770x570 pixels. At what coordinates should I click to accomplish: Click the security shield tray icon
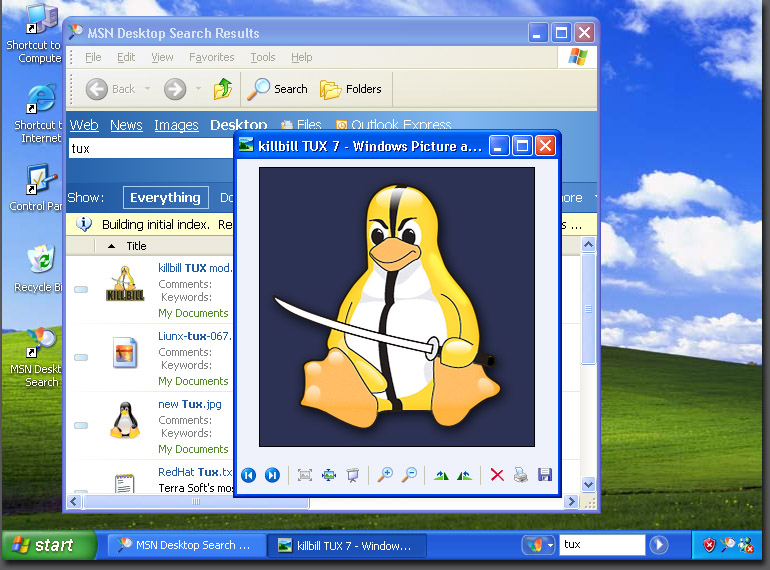click(709, 544)
